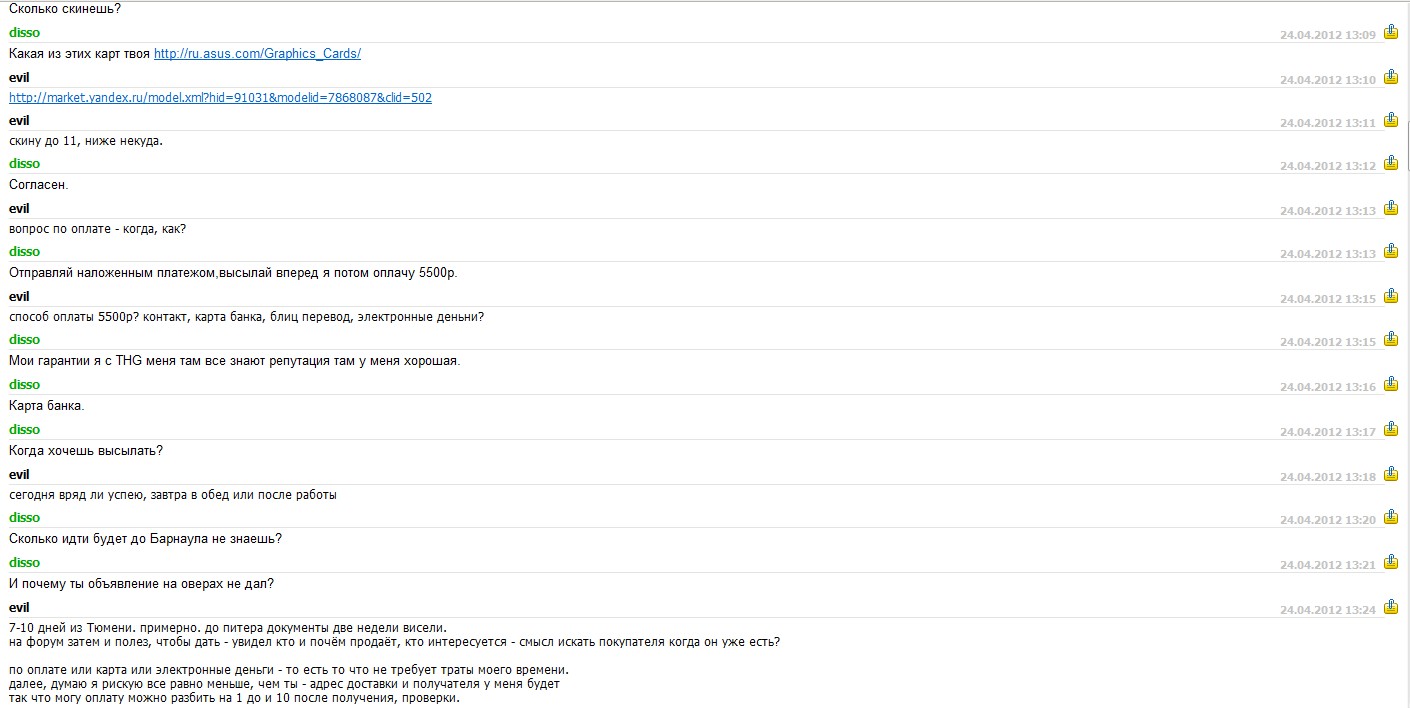Click note icon for disso's 13:13 message
The width and height of the screenshot is (1410, 708).
click(1390, 252)
